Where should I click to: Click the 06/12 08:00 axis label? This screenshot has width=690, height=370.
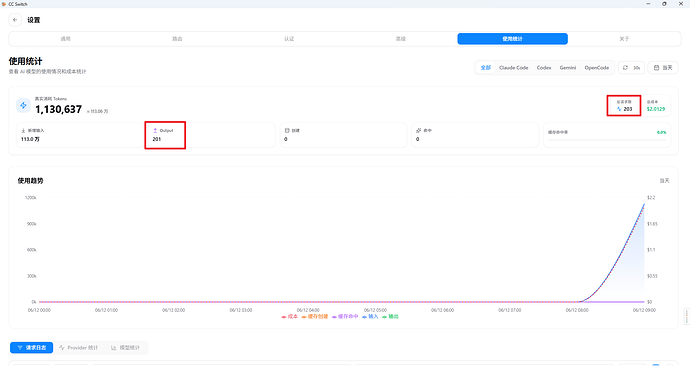[x=577, y=310]
